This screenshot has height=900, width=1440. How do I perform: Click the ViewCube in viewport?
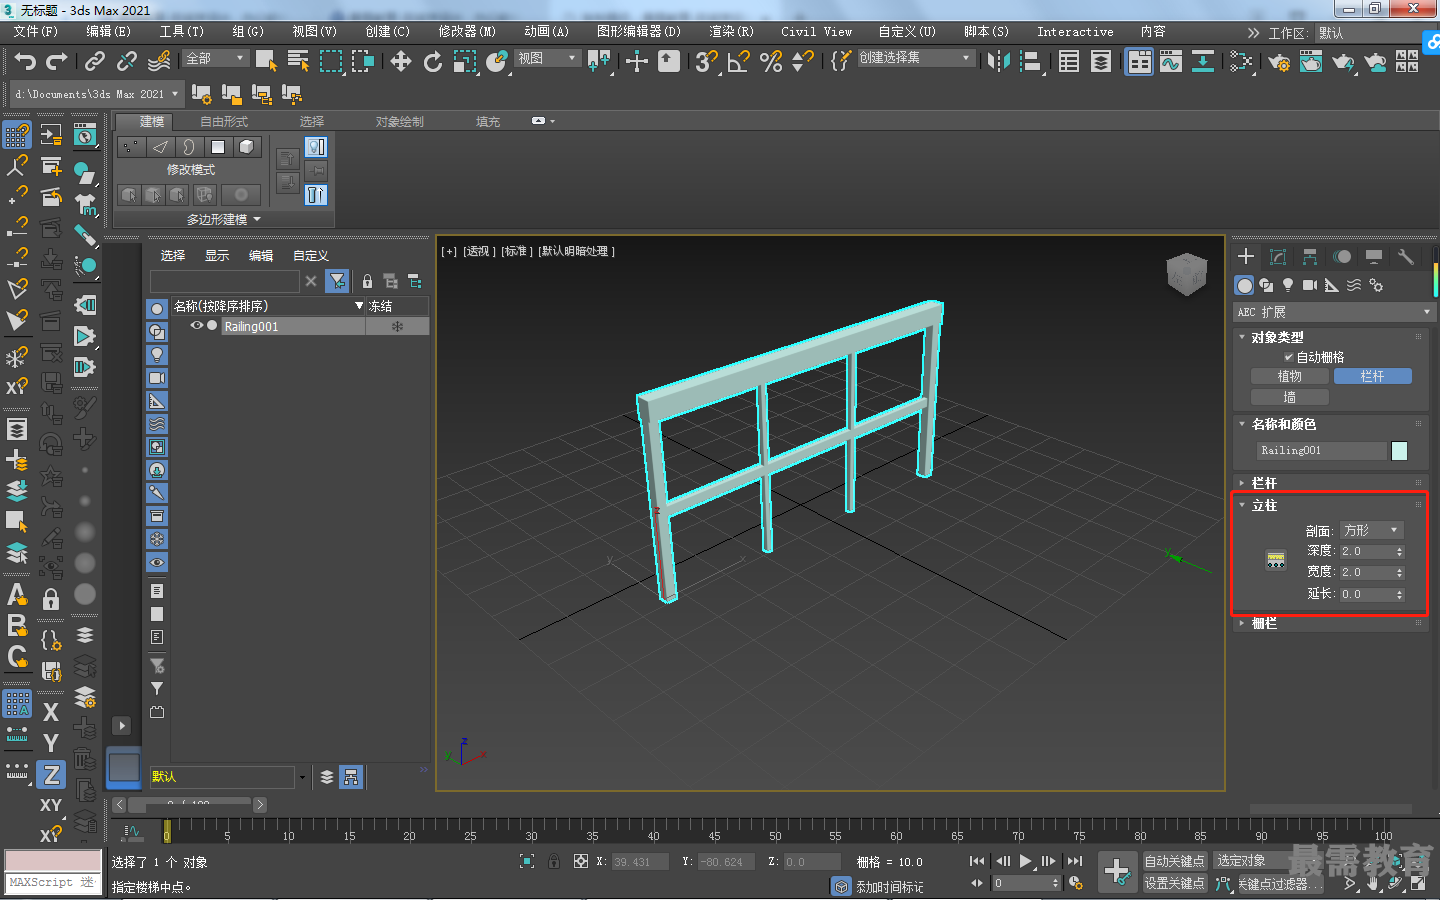[1187, 274]
